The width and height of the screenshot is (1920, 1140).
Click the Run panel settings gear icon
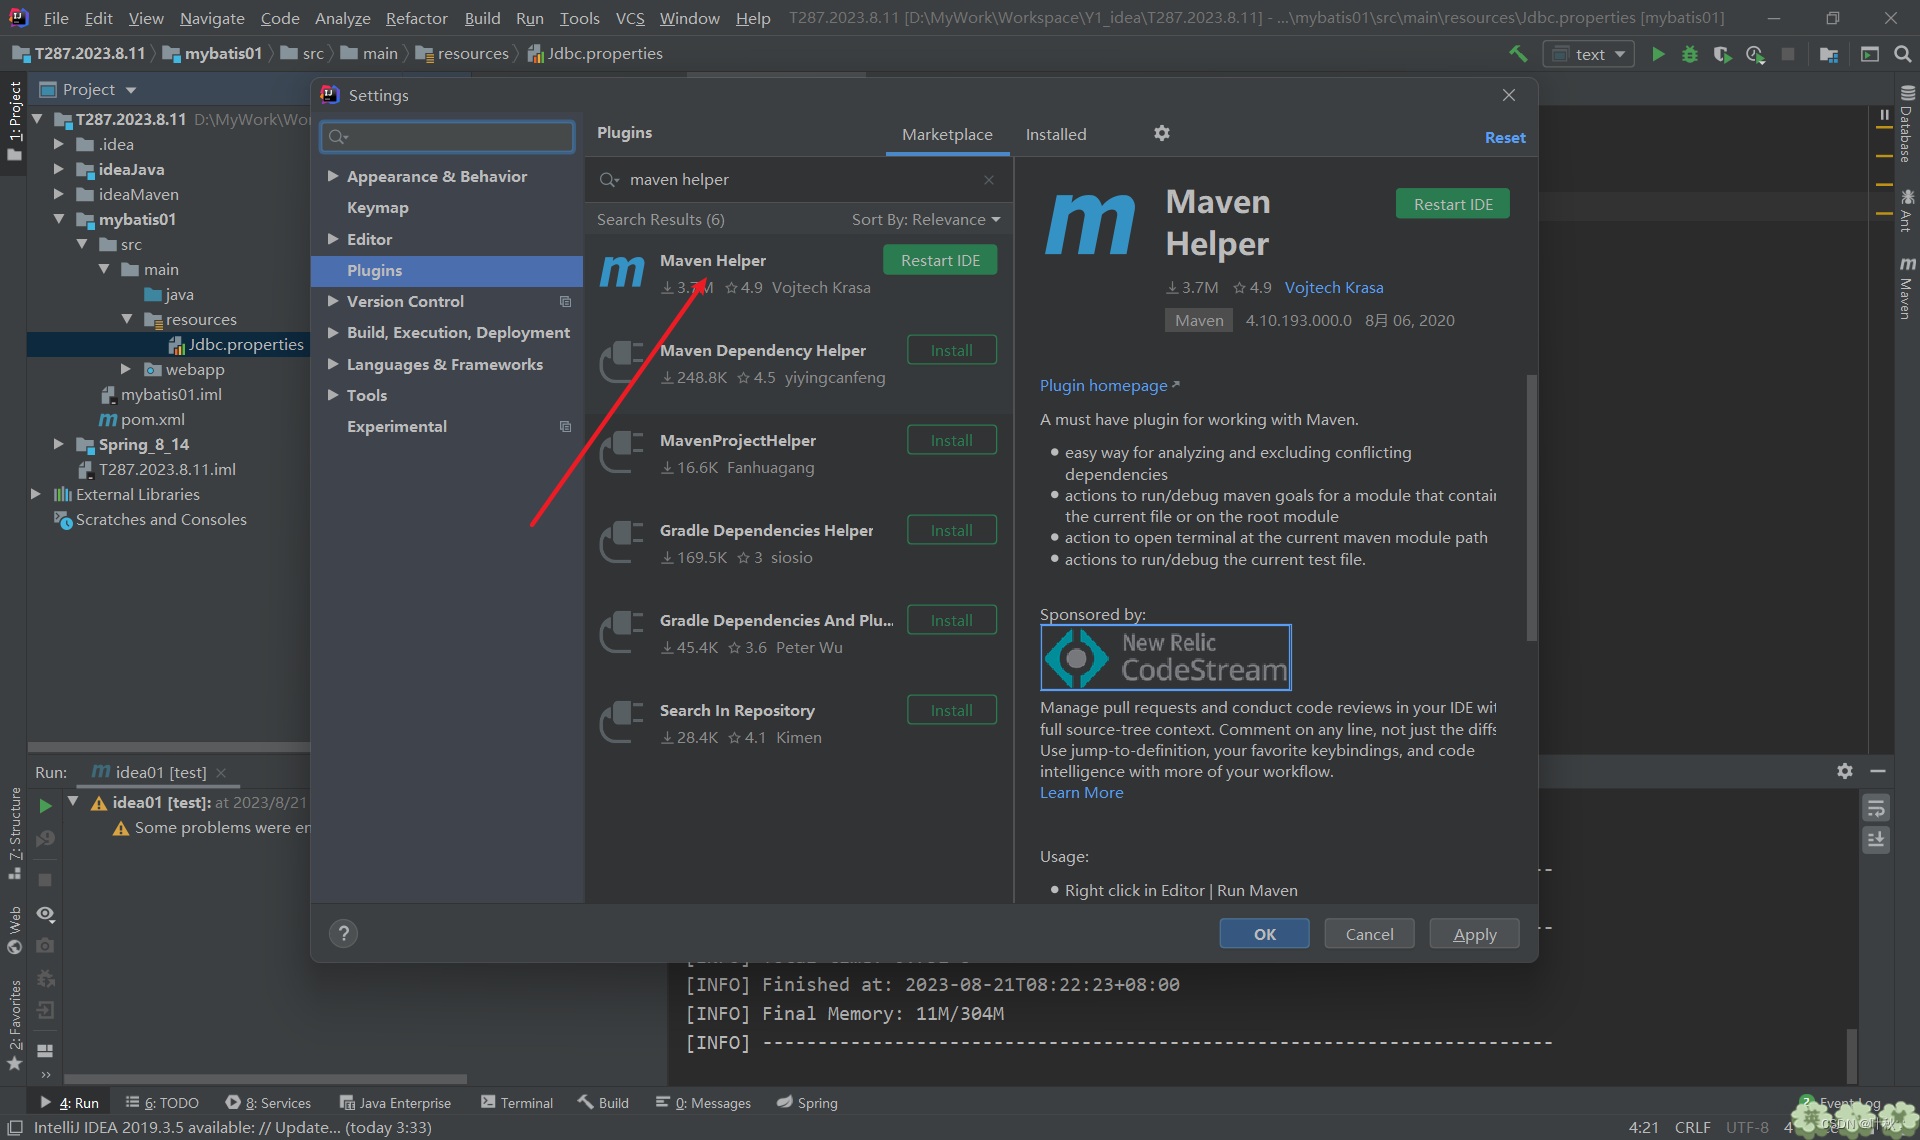(1845, 771)
